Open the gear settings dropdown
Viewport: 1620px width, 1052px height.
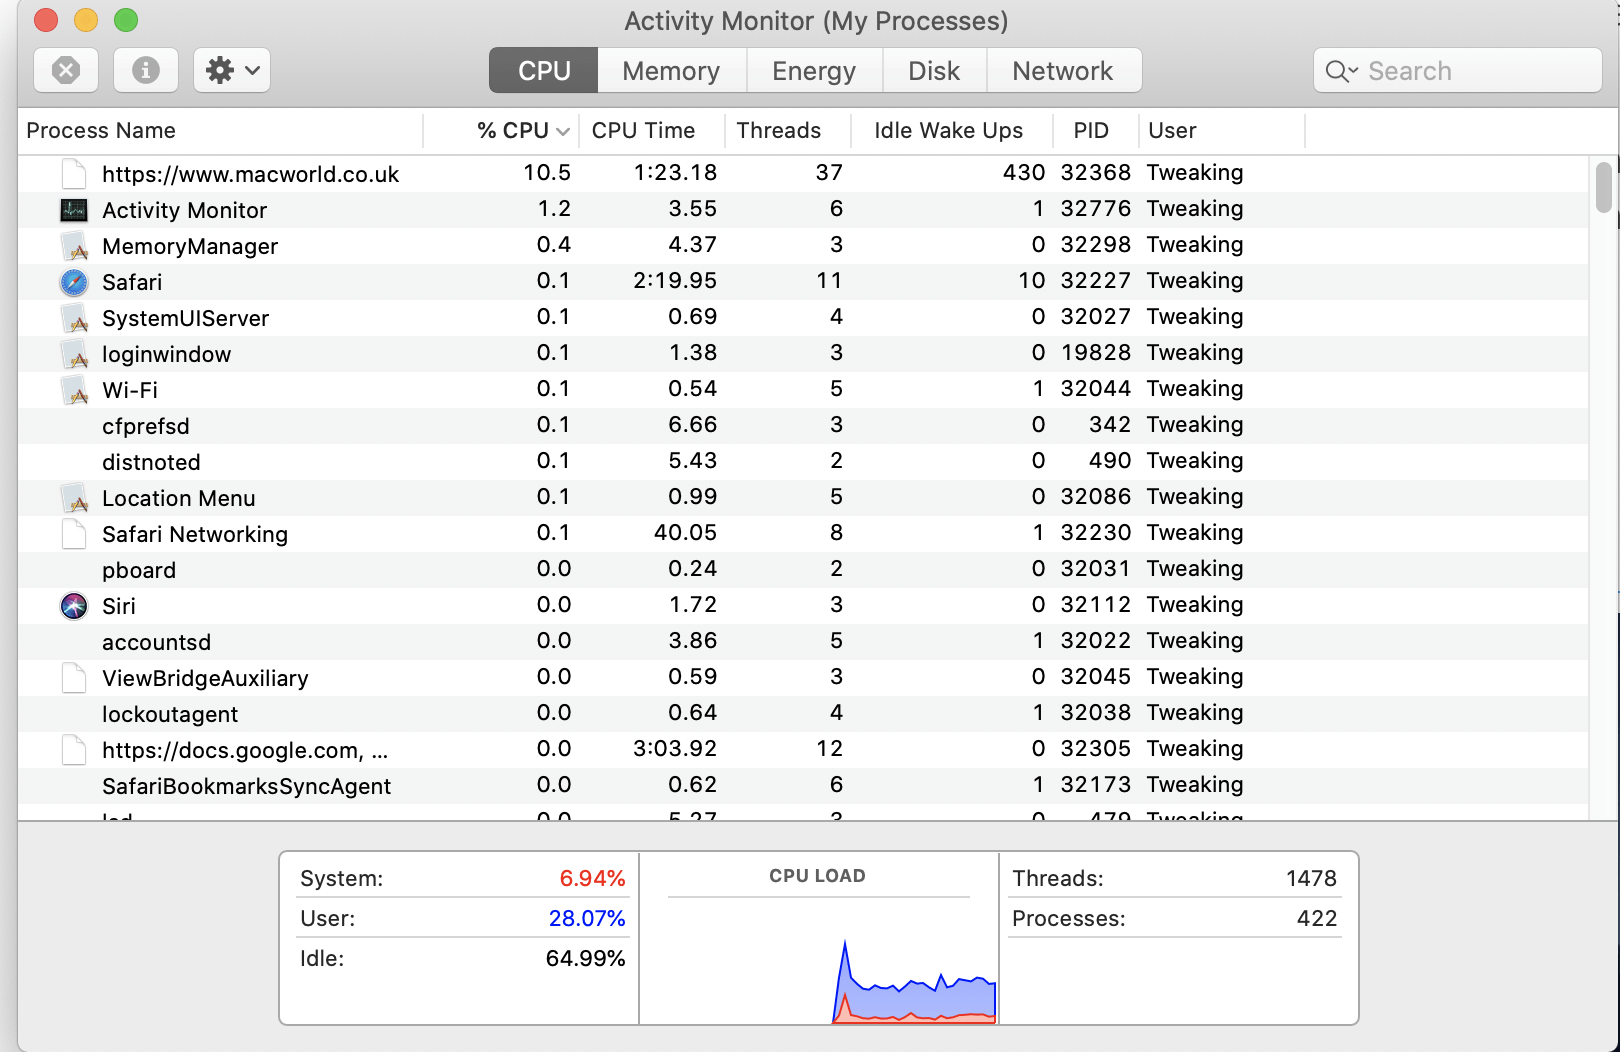click(231, 70)
